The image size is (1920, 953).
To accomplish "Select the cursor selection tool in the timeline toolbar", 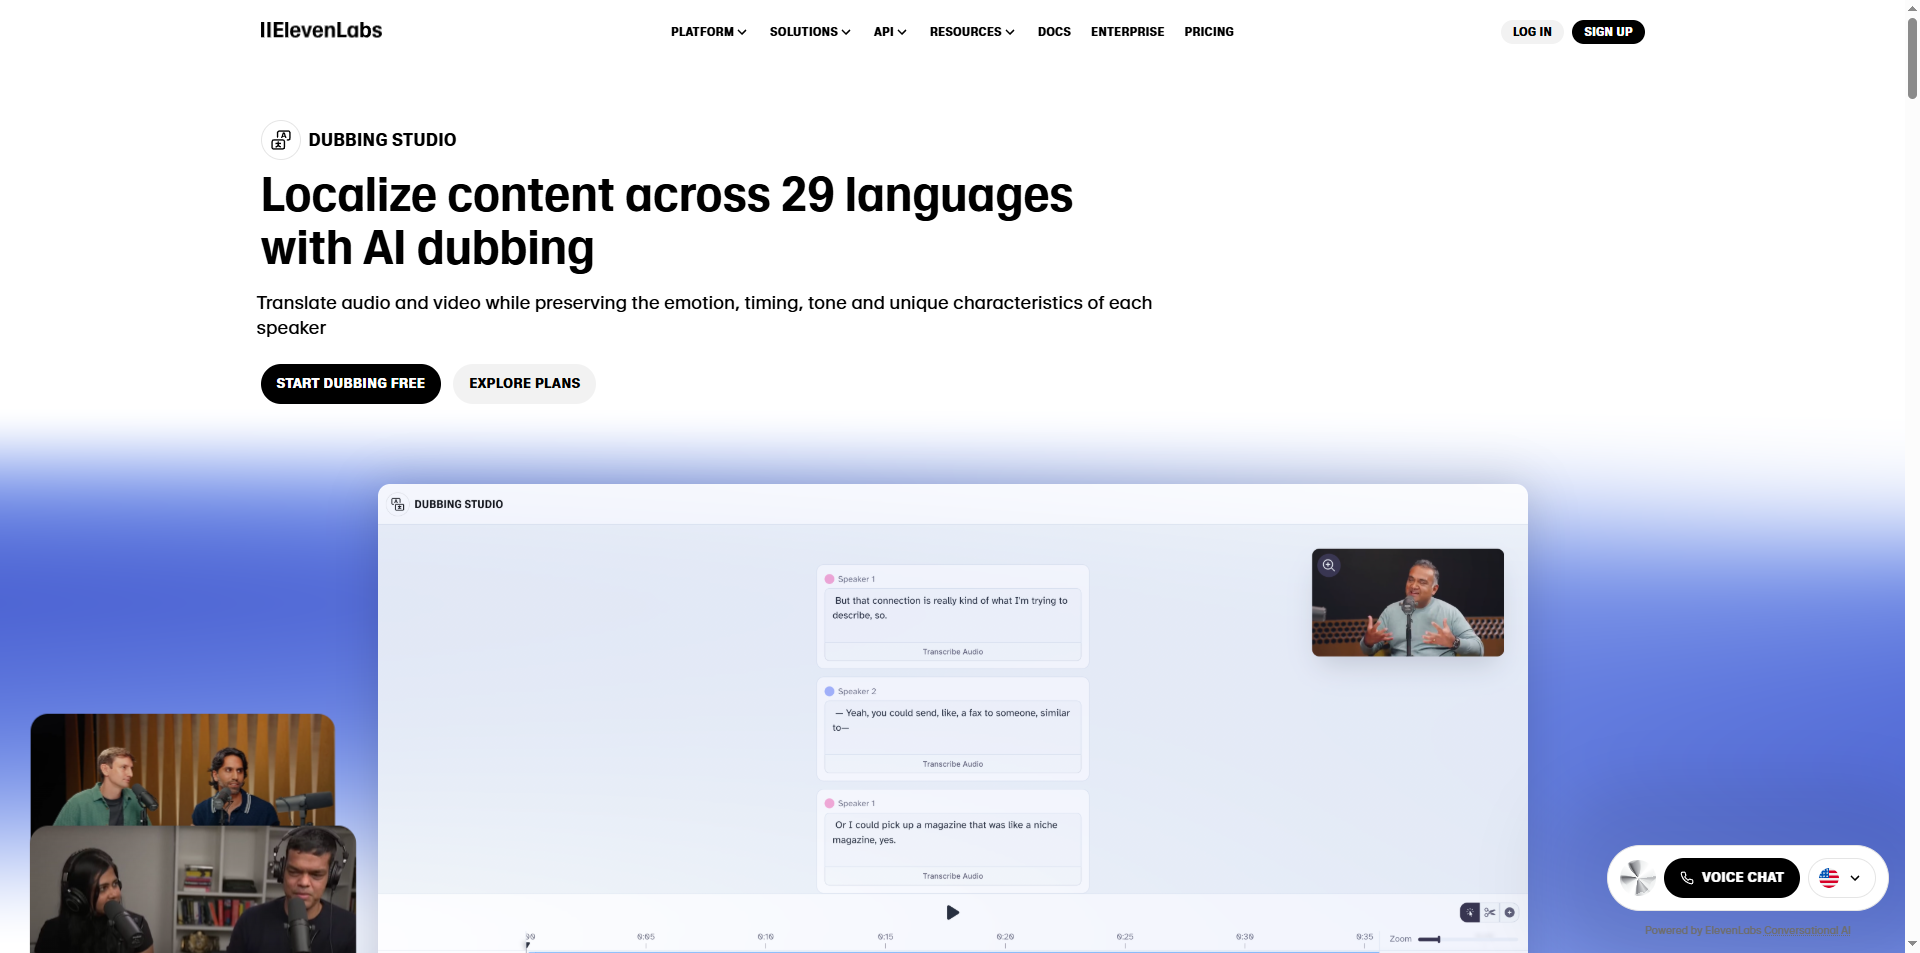I will click(1470, 912).
